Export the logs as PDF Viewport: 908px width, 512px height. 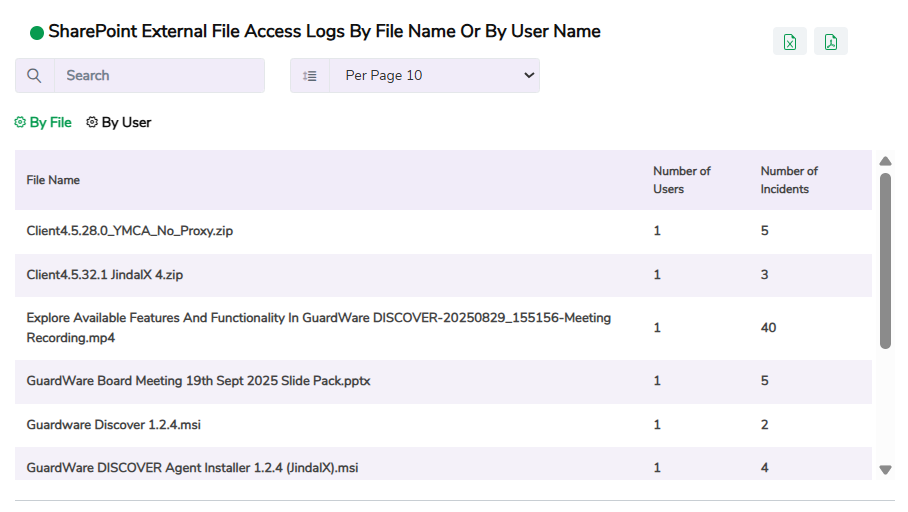831,42
